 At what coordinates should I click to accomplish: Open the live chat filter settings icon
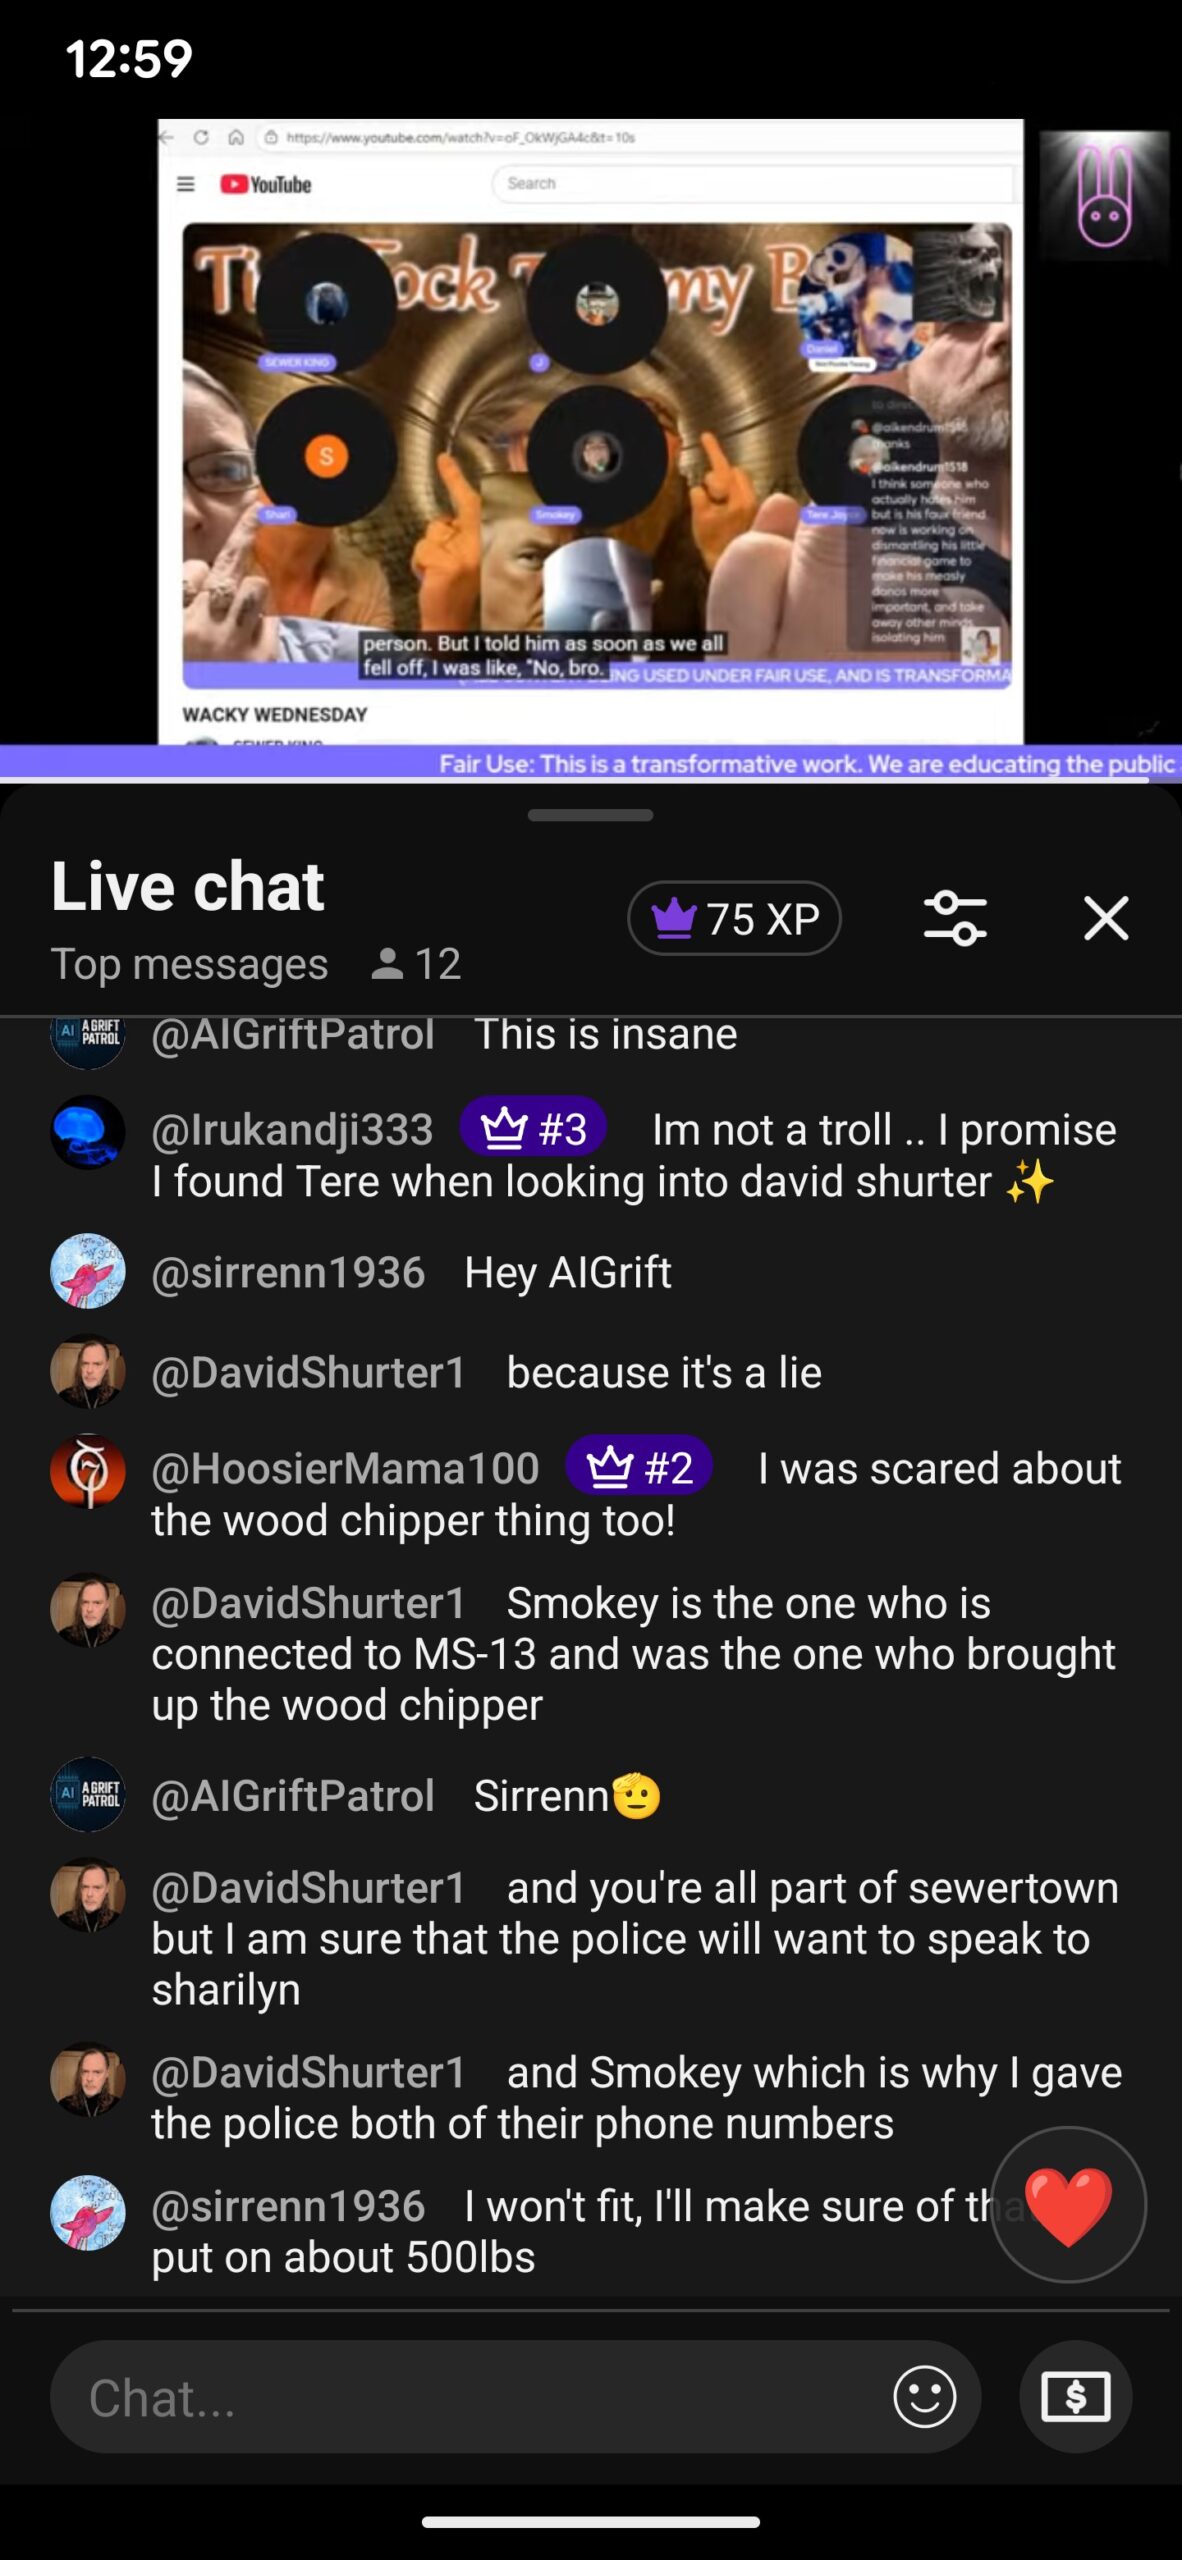955,918
